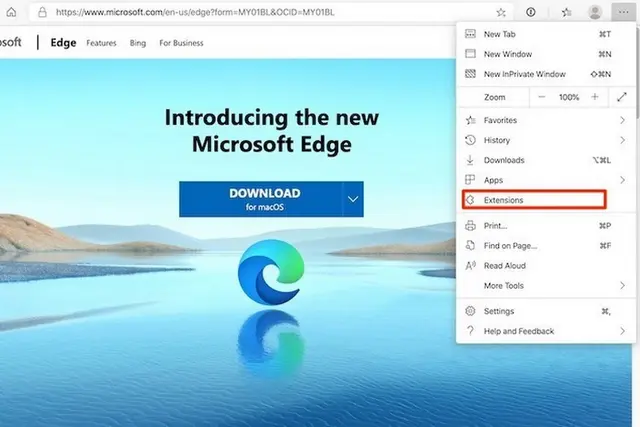
Task: Select New Tab from the menu
Action: 546,34
